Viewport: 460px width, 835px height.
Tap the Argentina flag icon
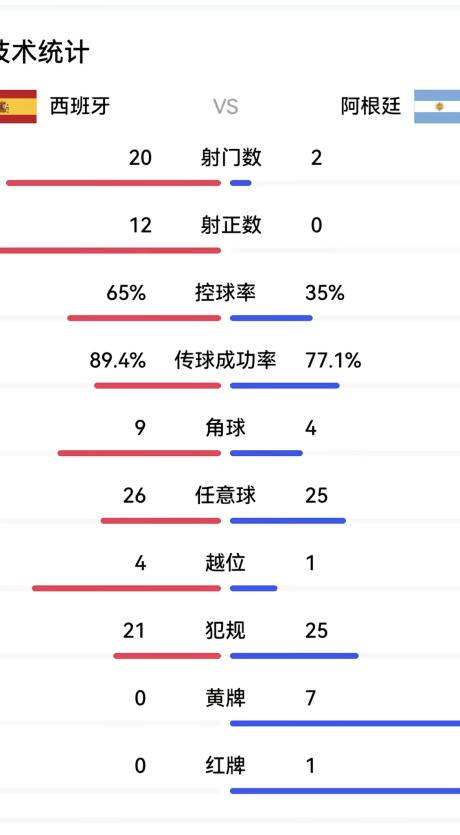click(437, 107)
